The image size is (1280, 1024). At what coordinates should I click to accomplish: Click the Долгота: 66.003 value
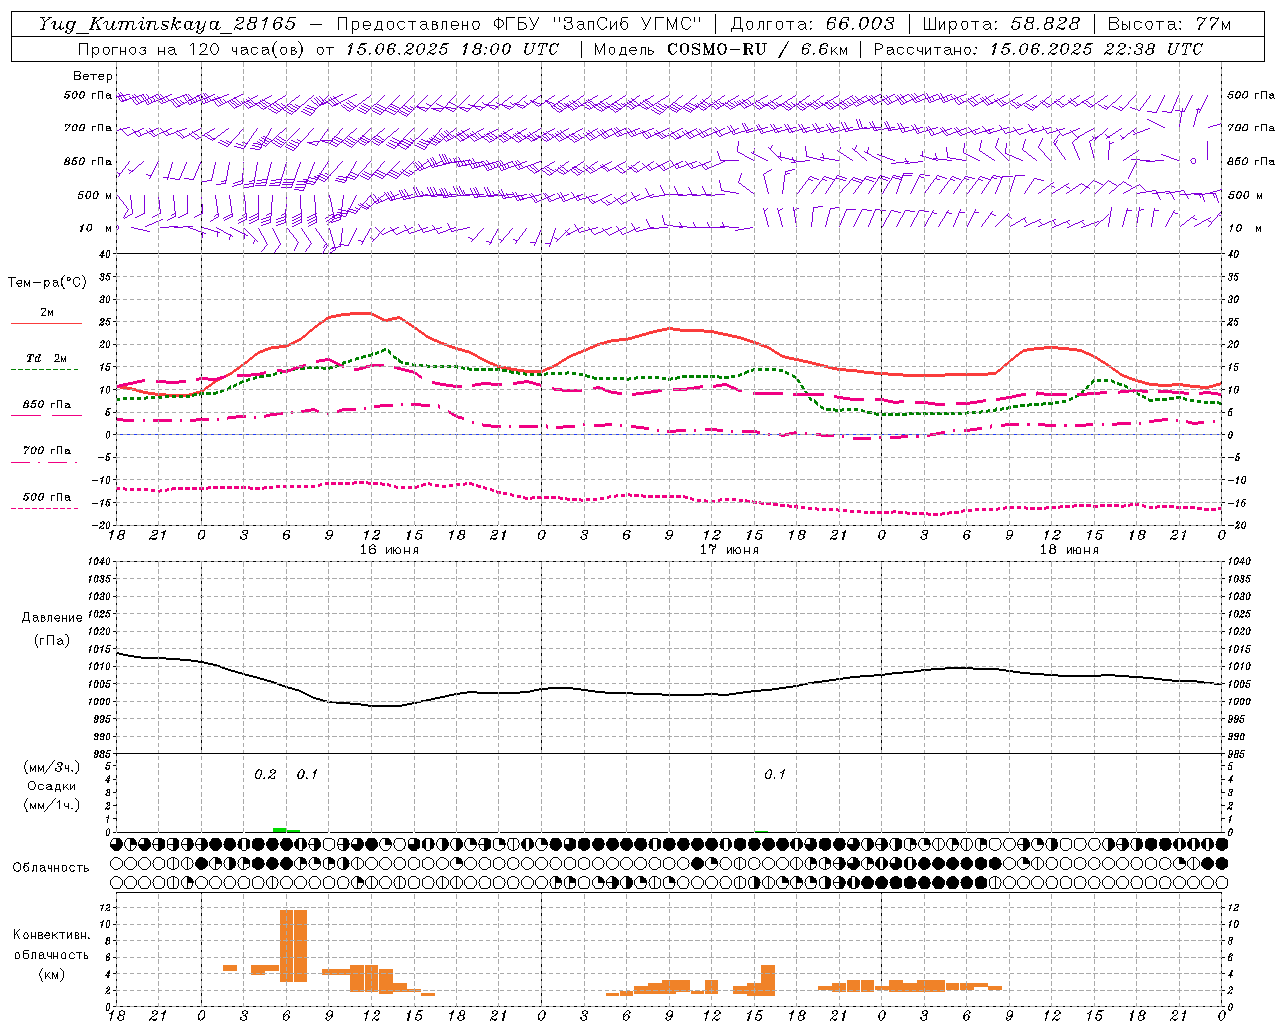coord(812,24)
